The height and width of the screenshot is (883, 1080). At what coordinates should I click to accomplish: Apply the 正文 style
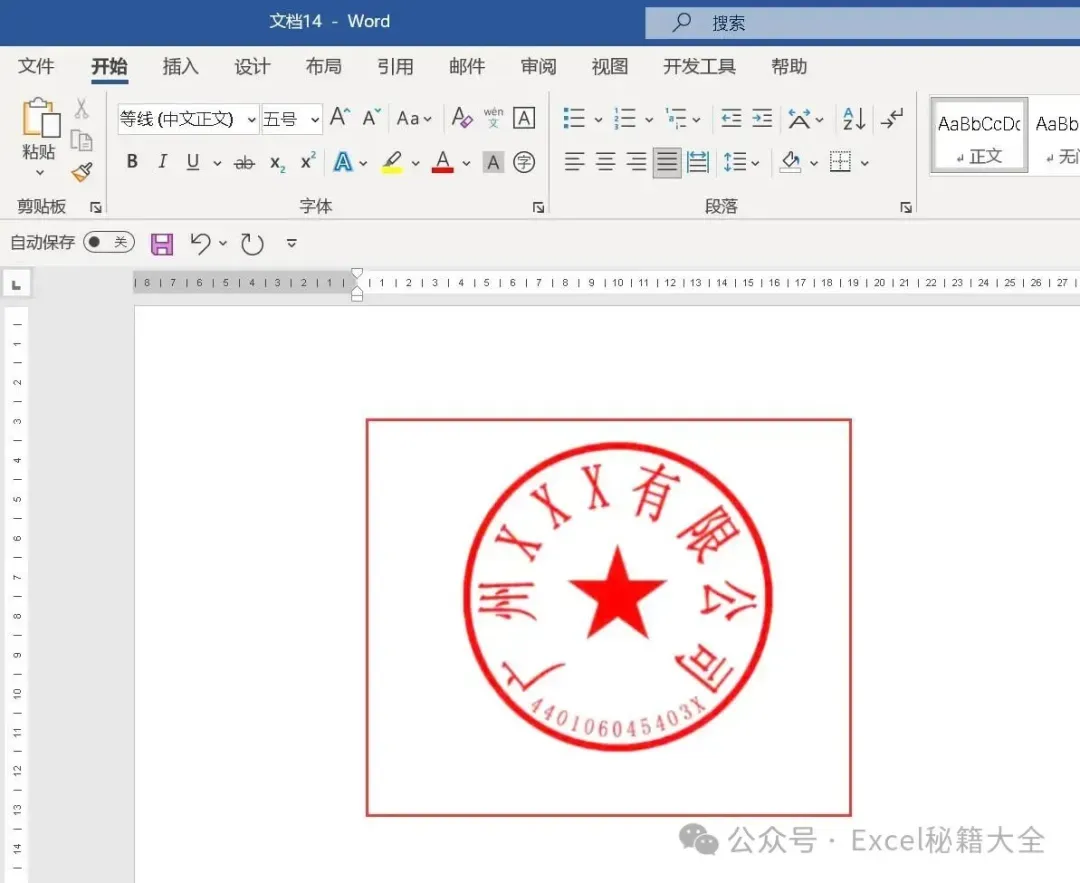pyautogui.click(x=979, y=135)
